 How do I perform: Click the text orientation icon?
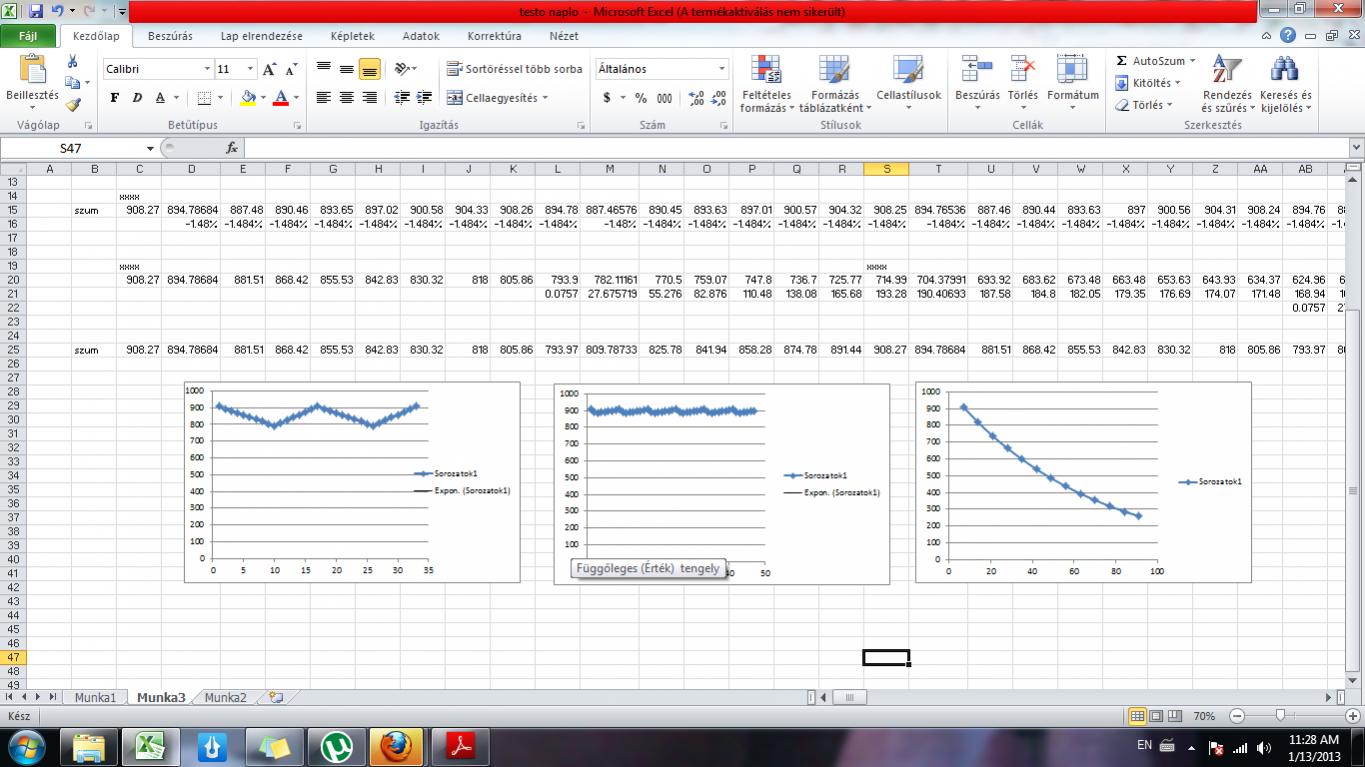point(402,69)
